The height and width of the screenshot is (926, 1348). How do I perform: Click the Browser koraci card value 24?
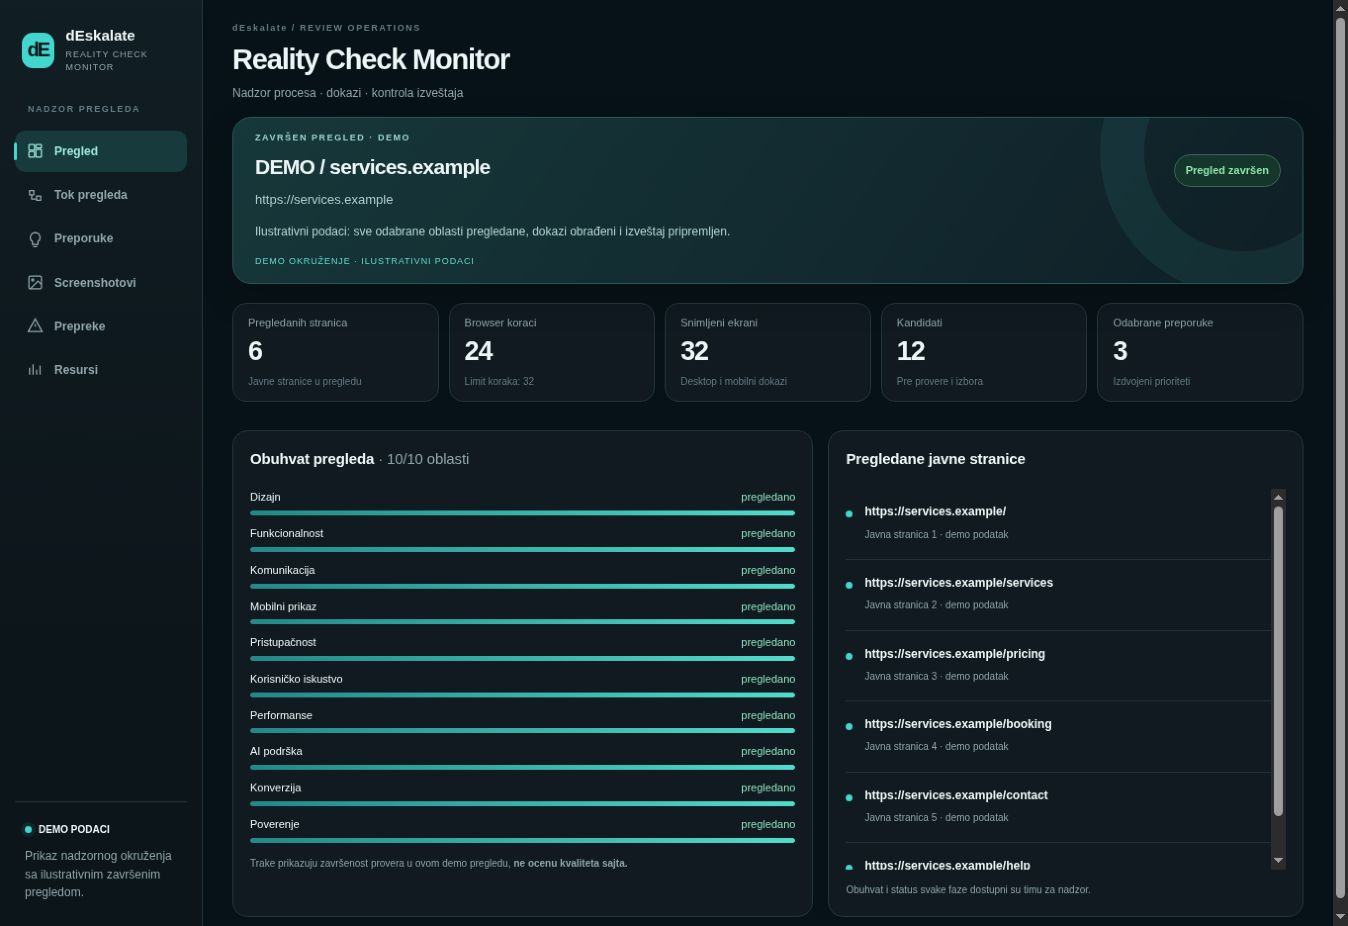479,351
